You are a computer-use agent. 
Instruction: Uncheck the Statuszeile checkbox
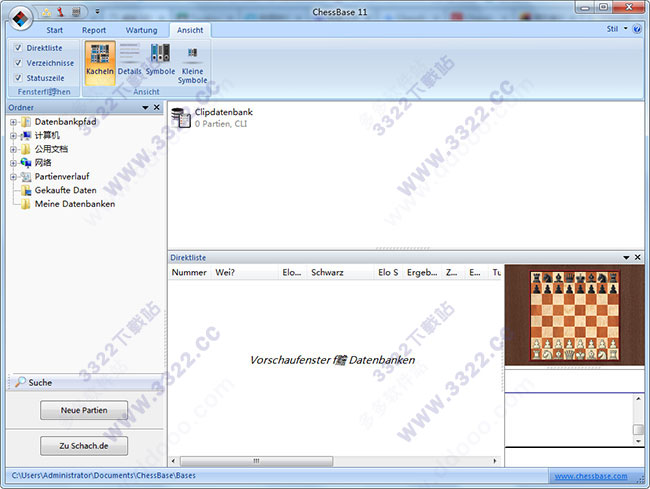point(18,77)
